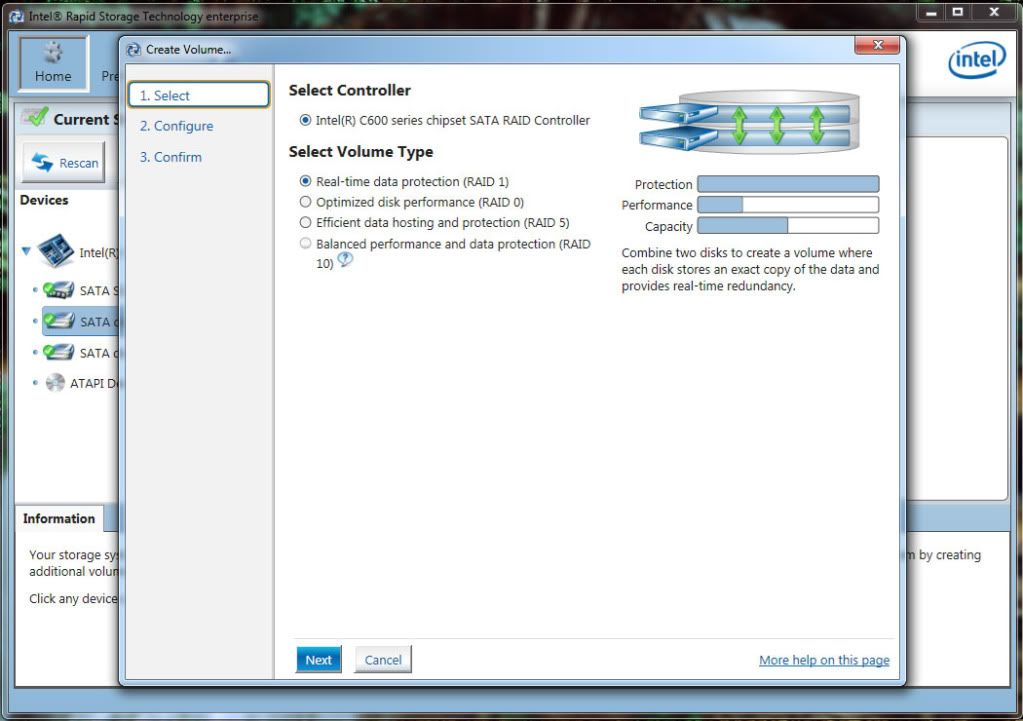Click the Next button

(318, 660)
